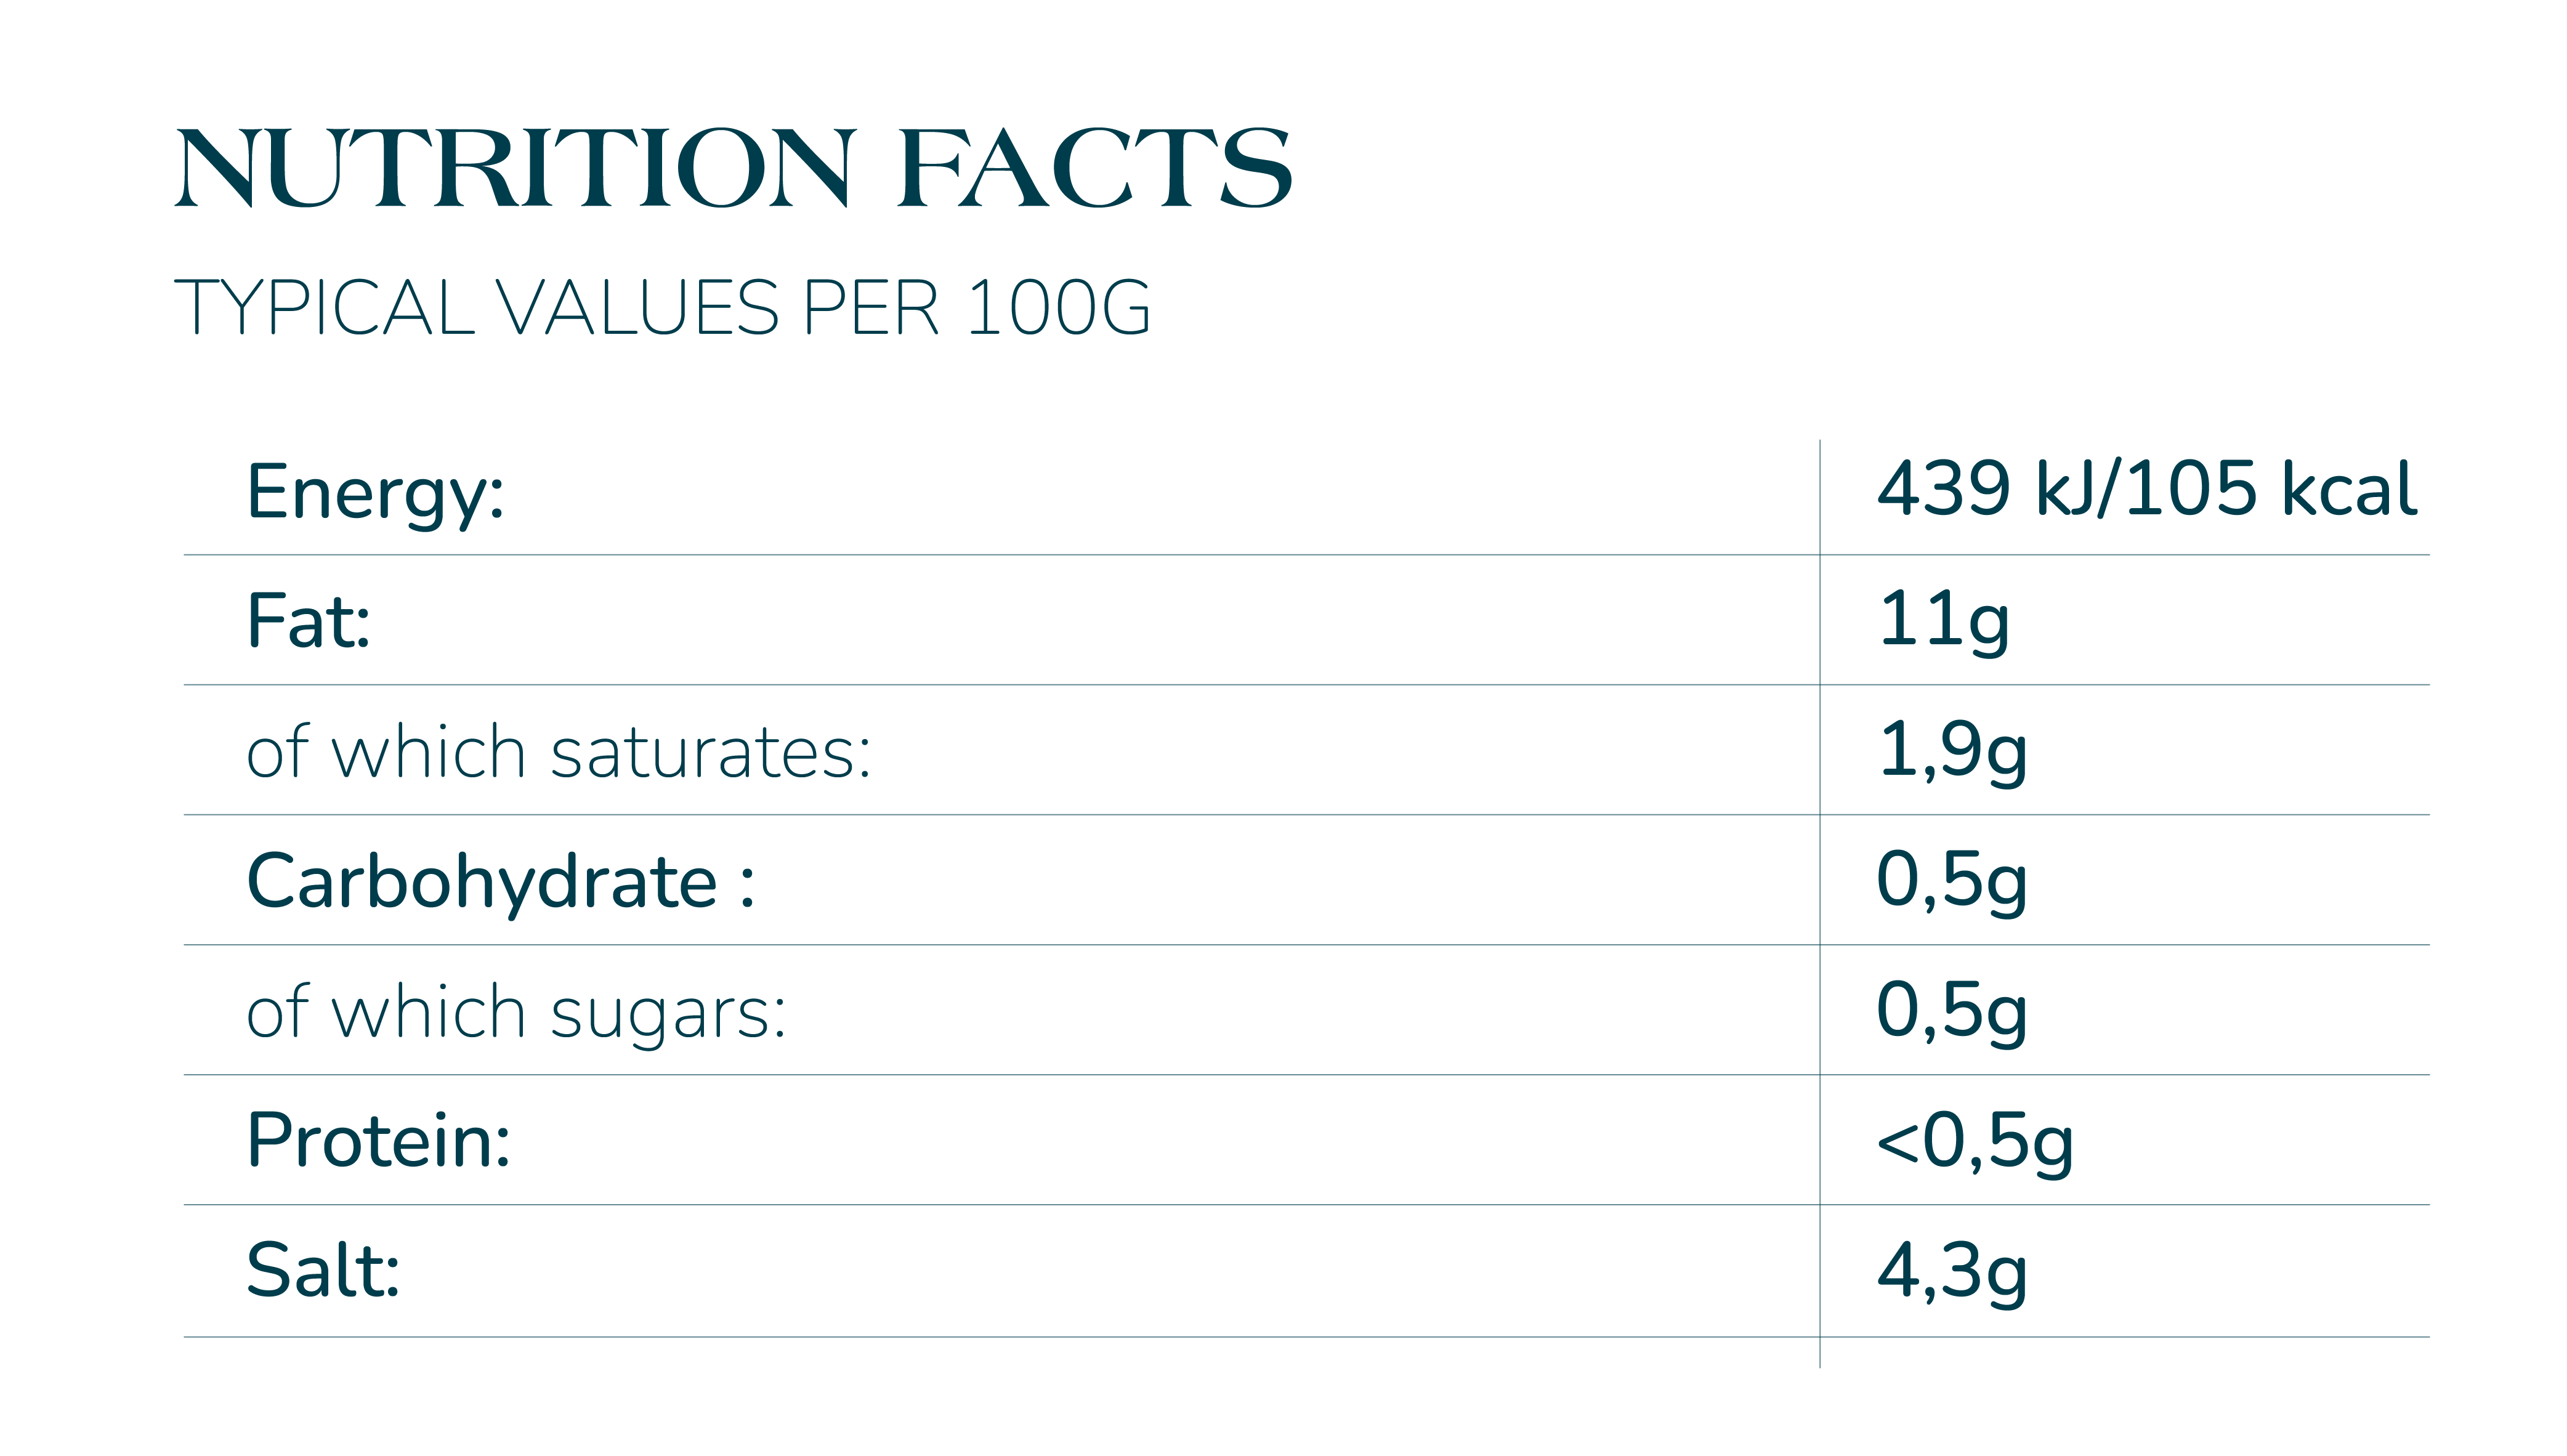Click the "of which sugars" label

[516, 1012]
